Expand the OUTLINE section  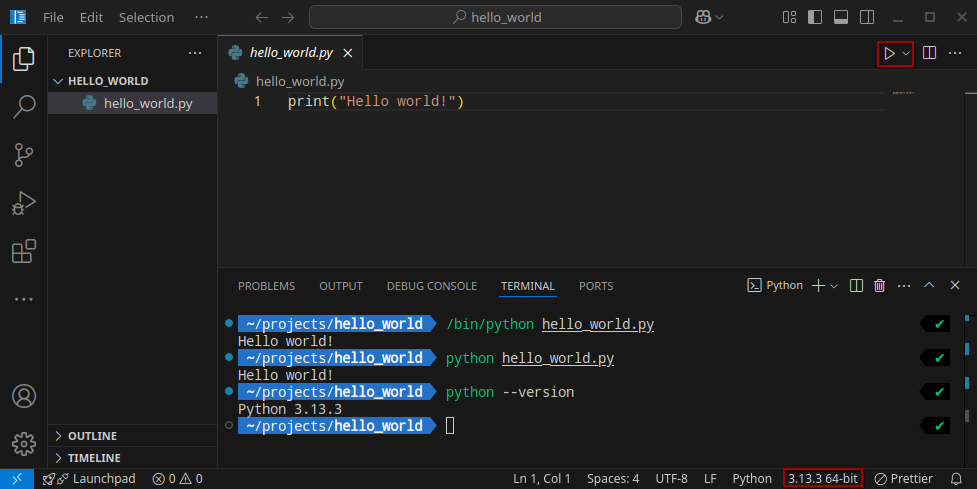point(132,435)
